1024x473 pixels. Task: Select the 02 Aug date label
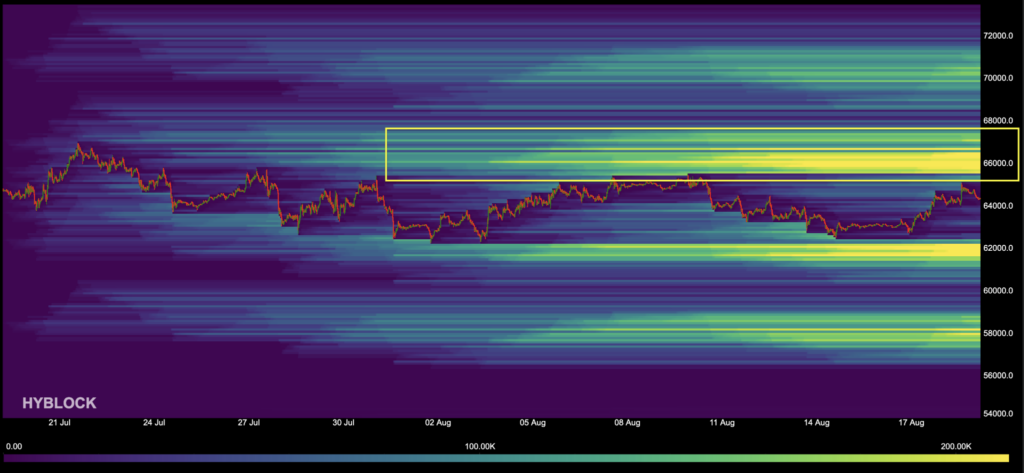click(x=438, y=423)
